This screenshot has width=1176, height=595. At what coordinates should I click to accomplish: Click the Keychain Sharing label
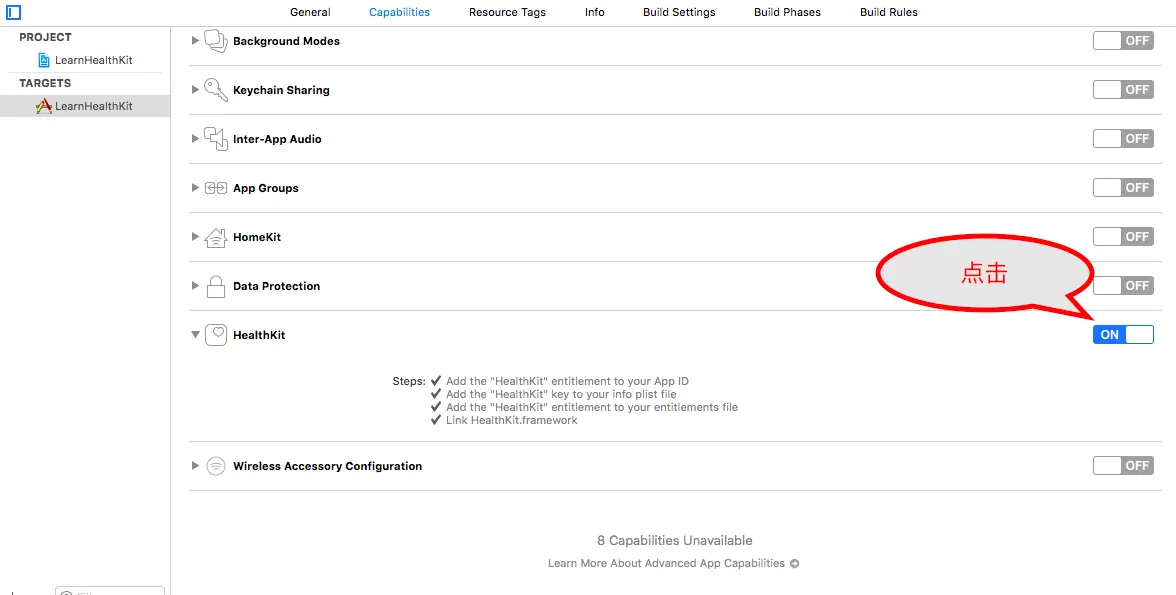tap(281, 90)
